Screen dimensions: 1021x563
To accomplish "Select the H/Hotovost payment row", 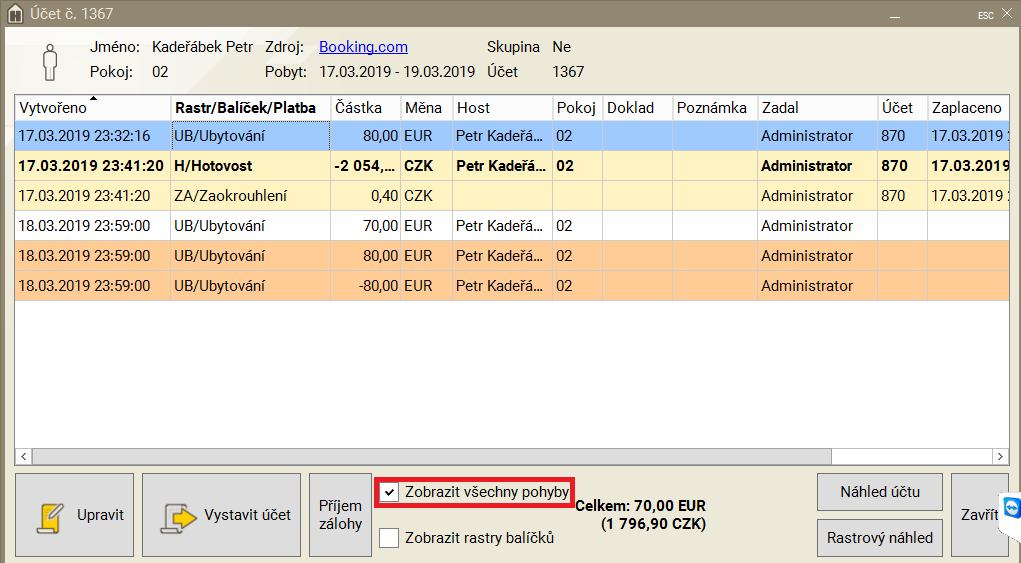I will pos(250,166).
